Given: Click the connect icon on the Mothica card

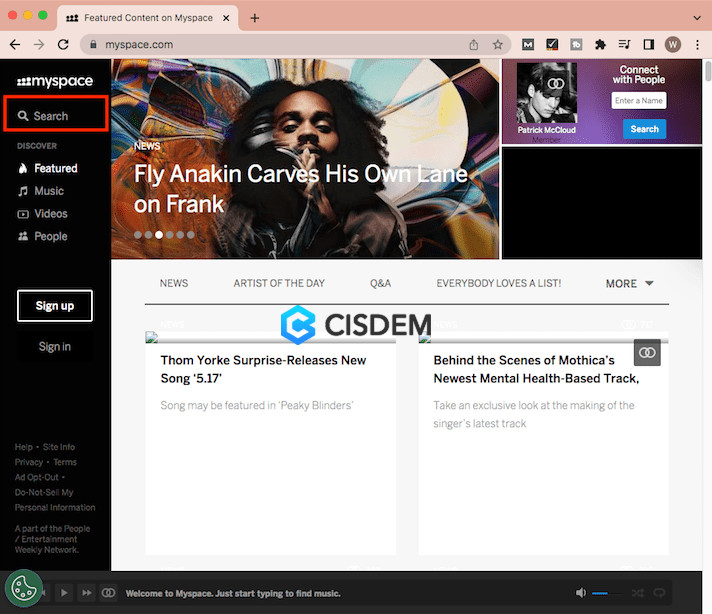Looking at the screenshot, I should click(647, 352).
